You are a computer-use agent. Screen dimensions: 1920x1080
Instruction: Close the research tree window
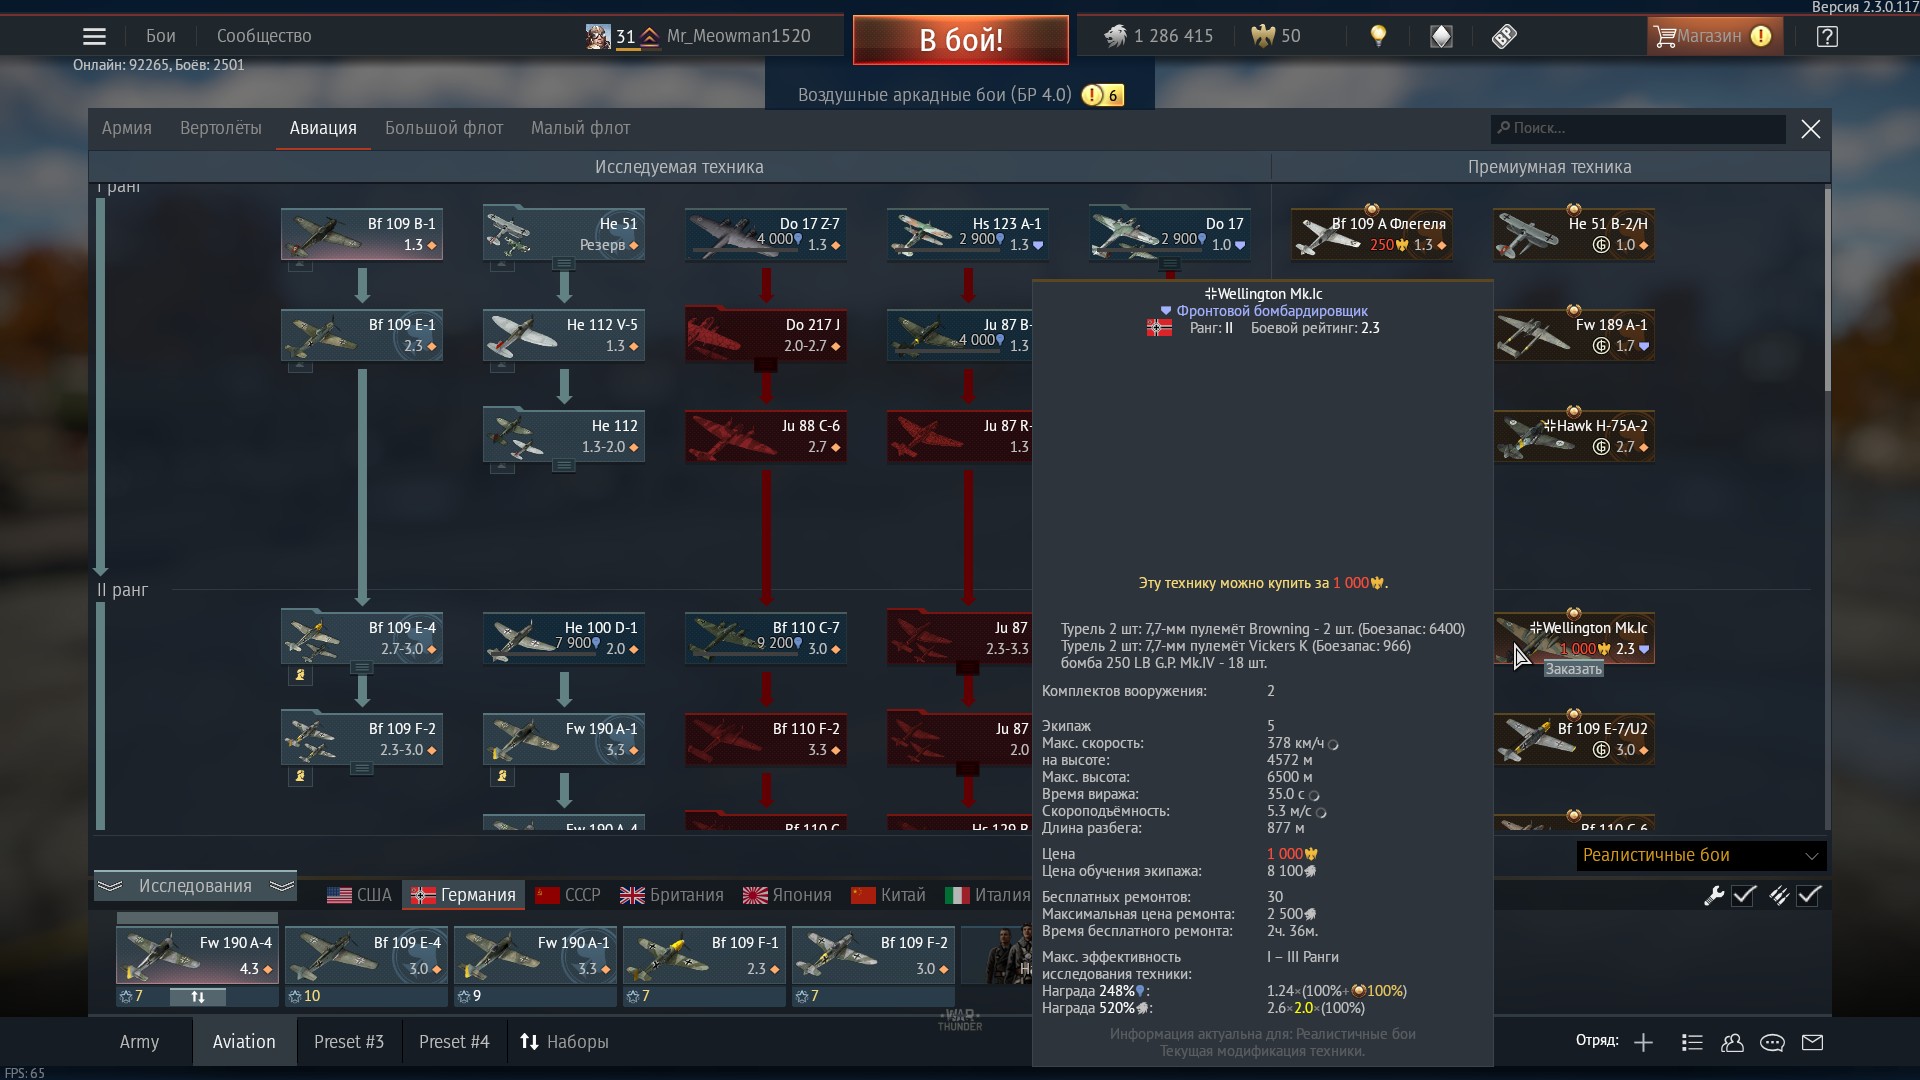[1811, 129]
